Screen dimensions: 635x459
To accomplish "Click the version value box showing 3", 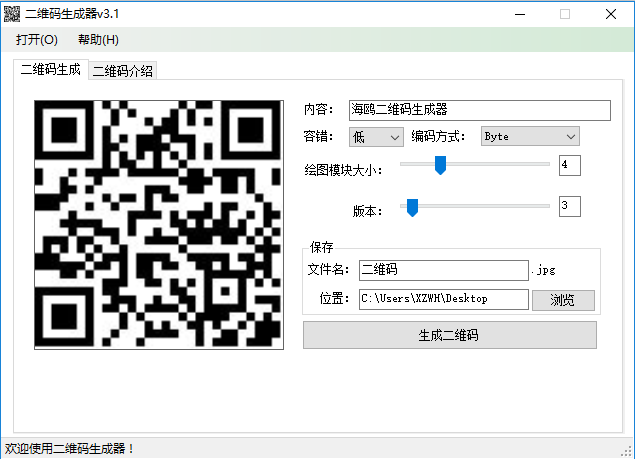I will click(x=569, y=207).
